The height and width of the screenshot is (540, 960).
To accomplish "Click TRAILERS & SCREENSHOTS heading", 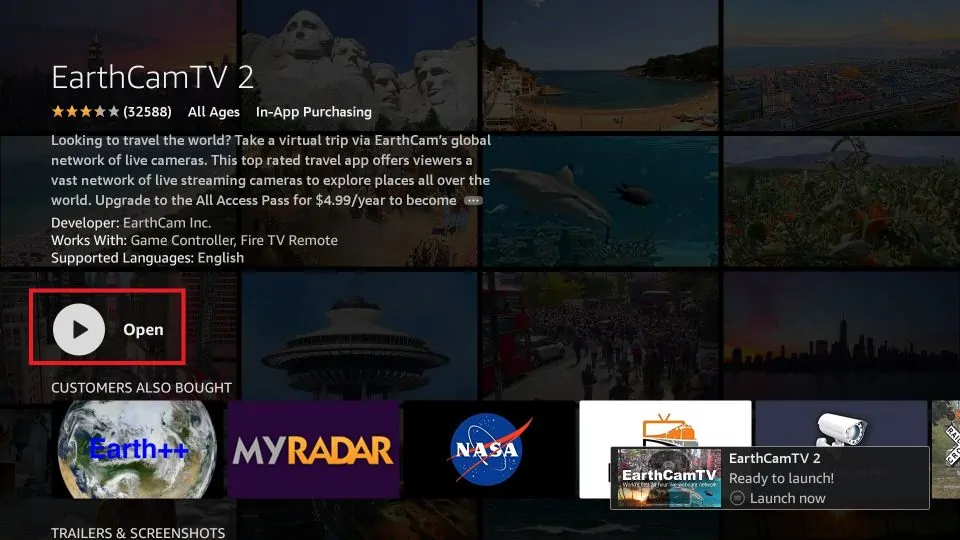I will [x=138, y=533].
